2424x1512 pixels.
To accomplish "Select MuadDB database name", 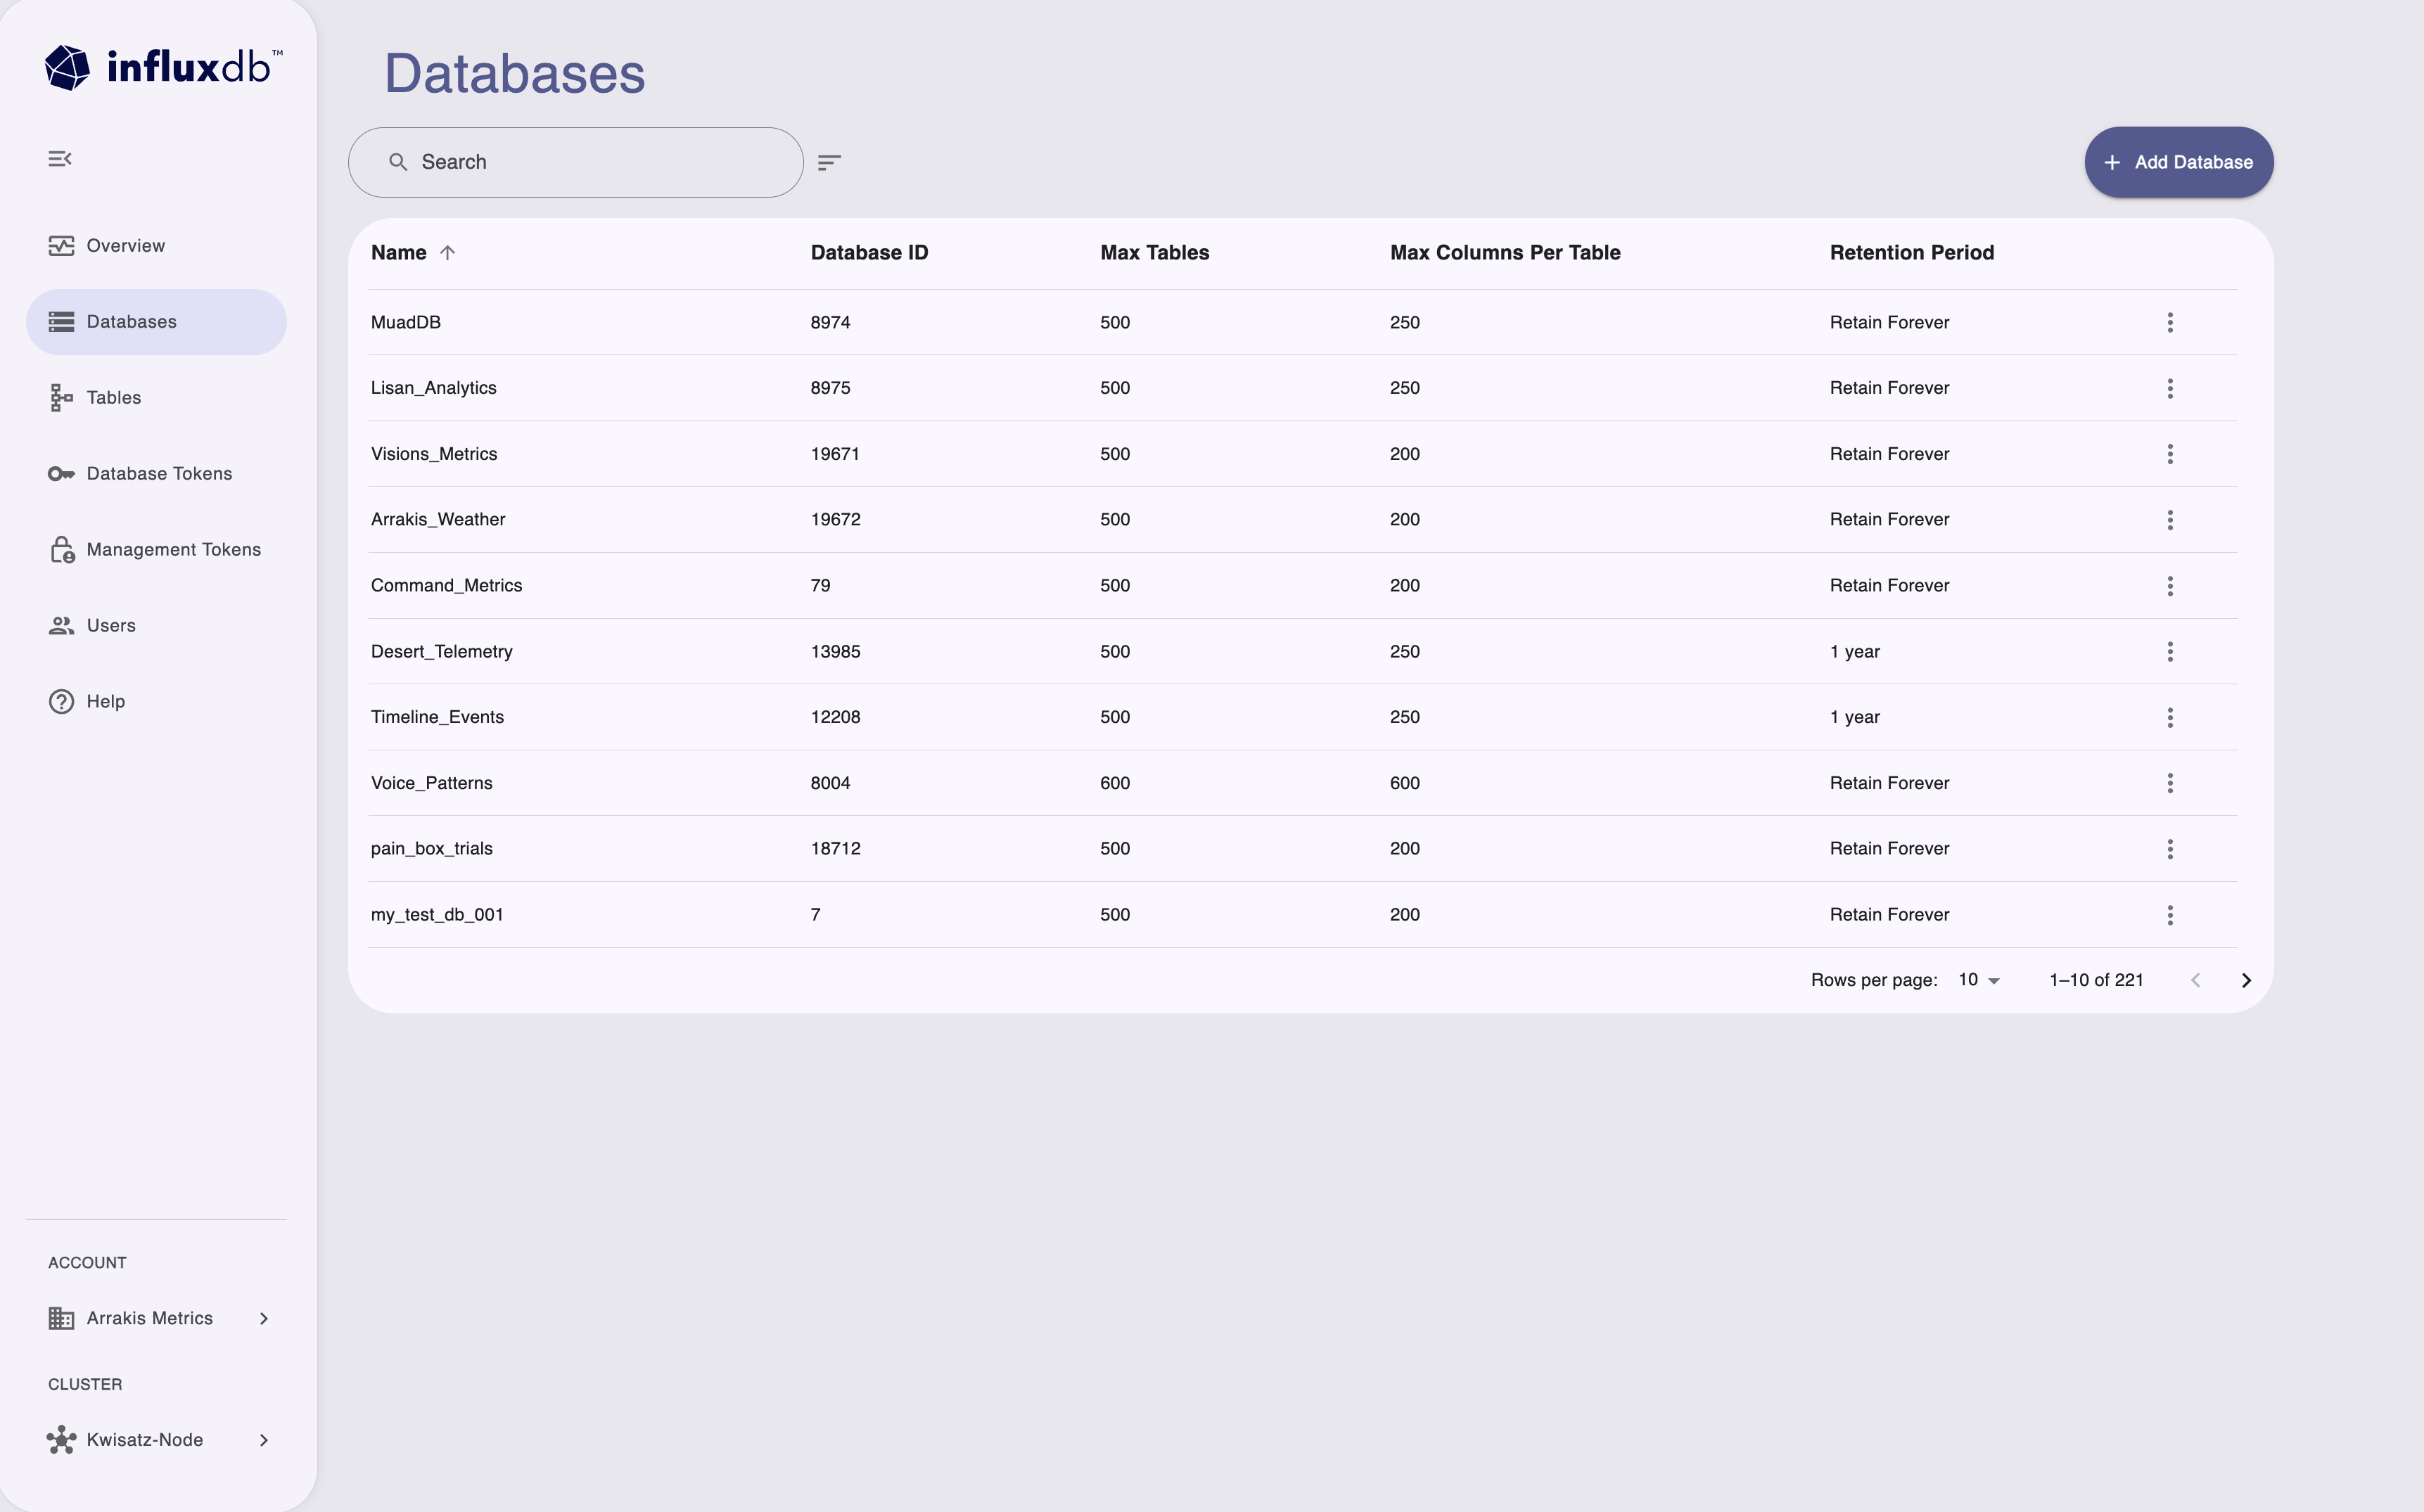I will [x=406, y=322].
